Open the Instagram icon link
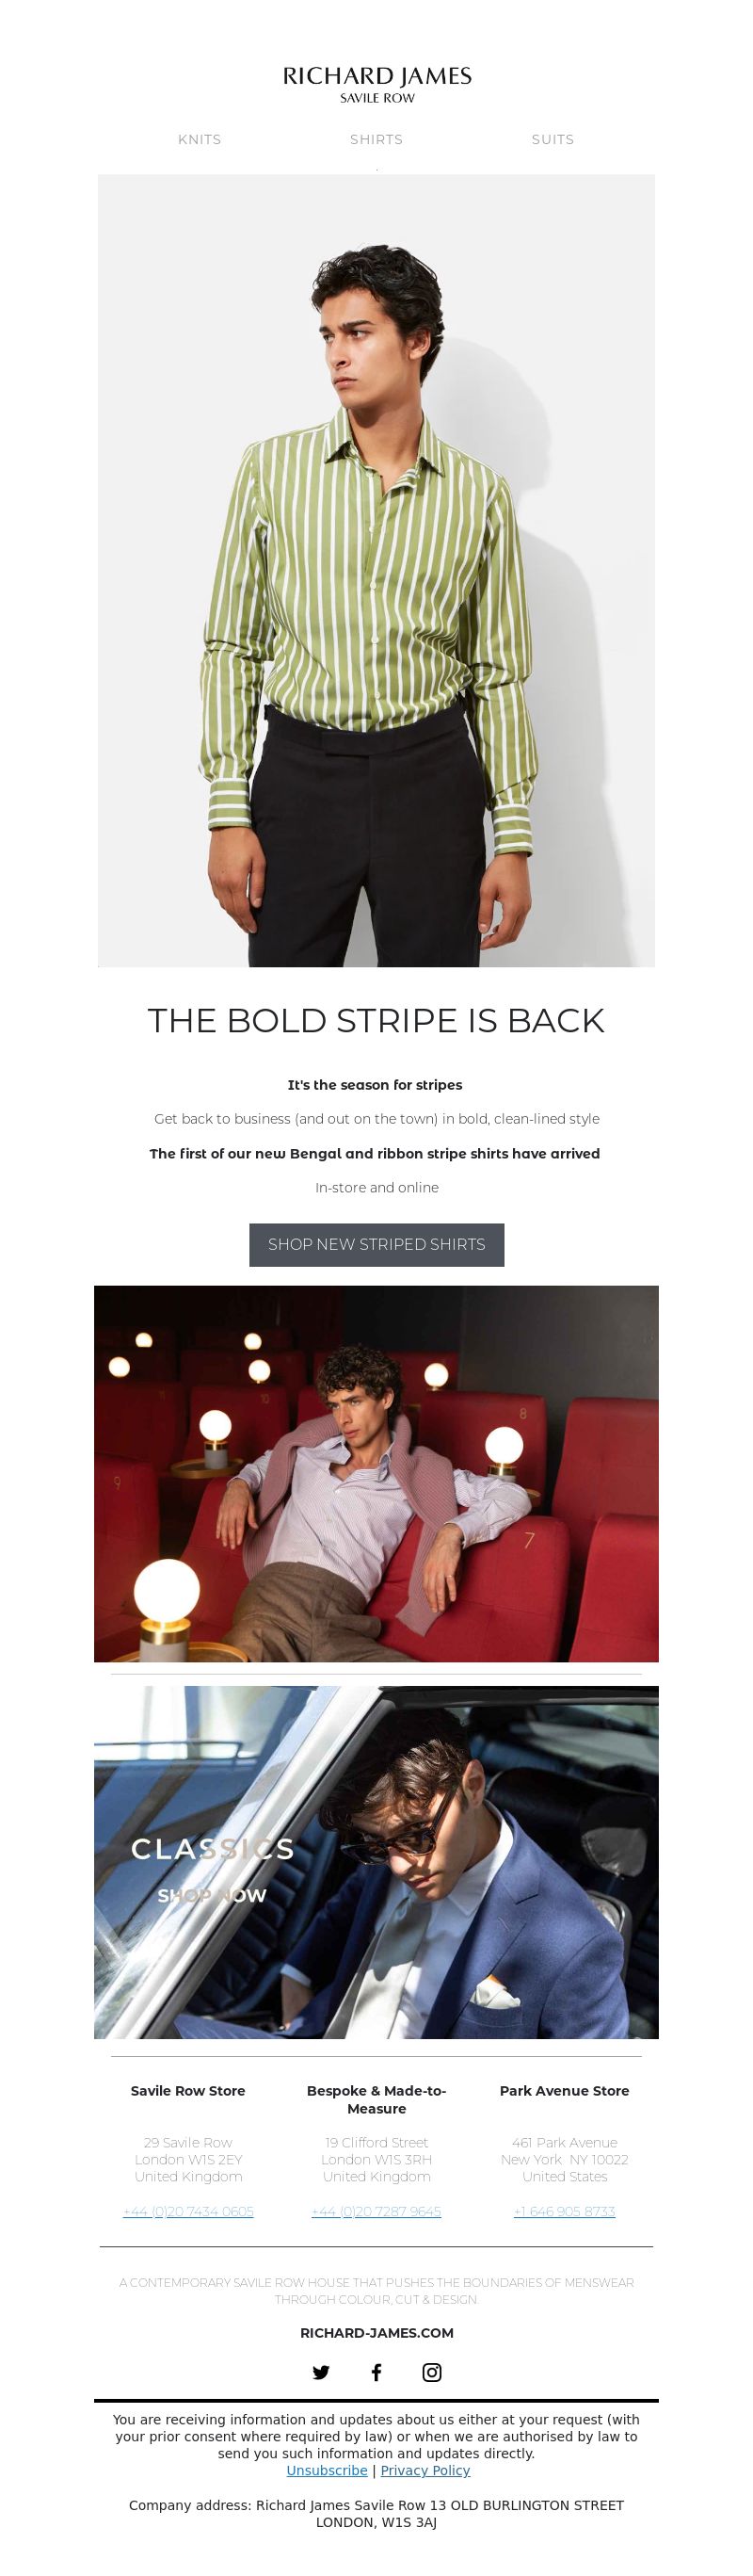The width and height of the screenshot is (753, 2576). click(432, 2371)
